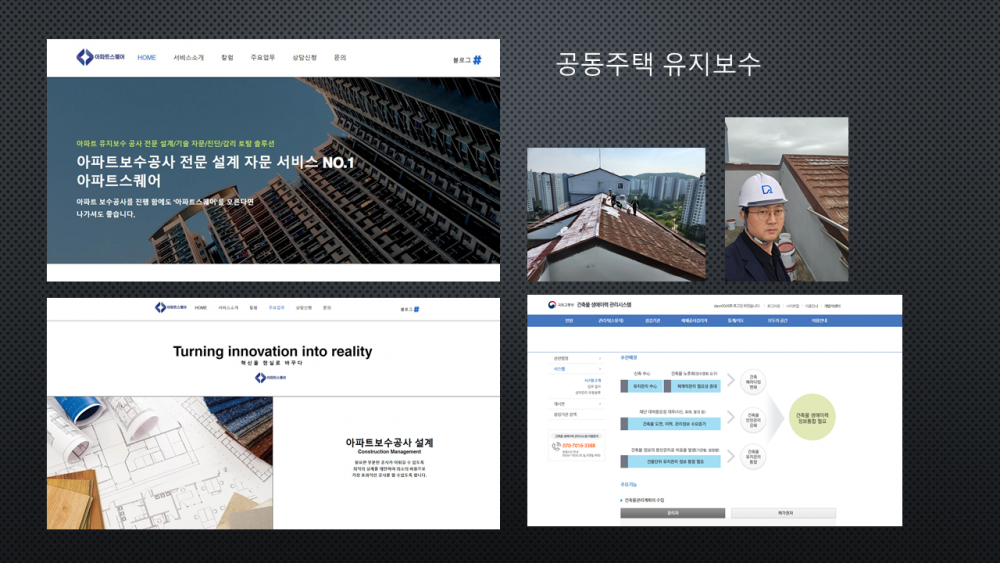Click the blue hash icon next to 블로그 in top site
This screenshot has width=1000, height=563.
pyautogui.click(x=477, y=60)
